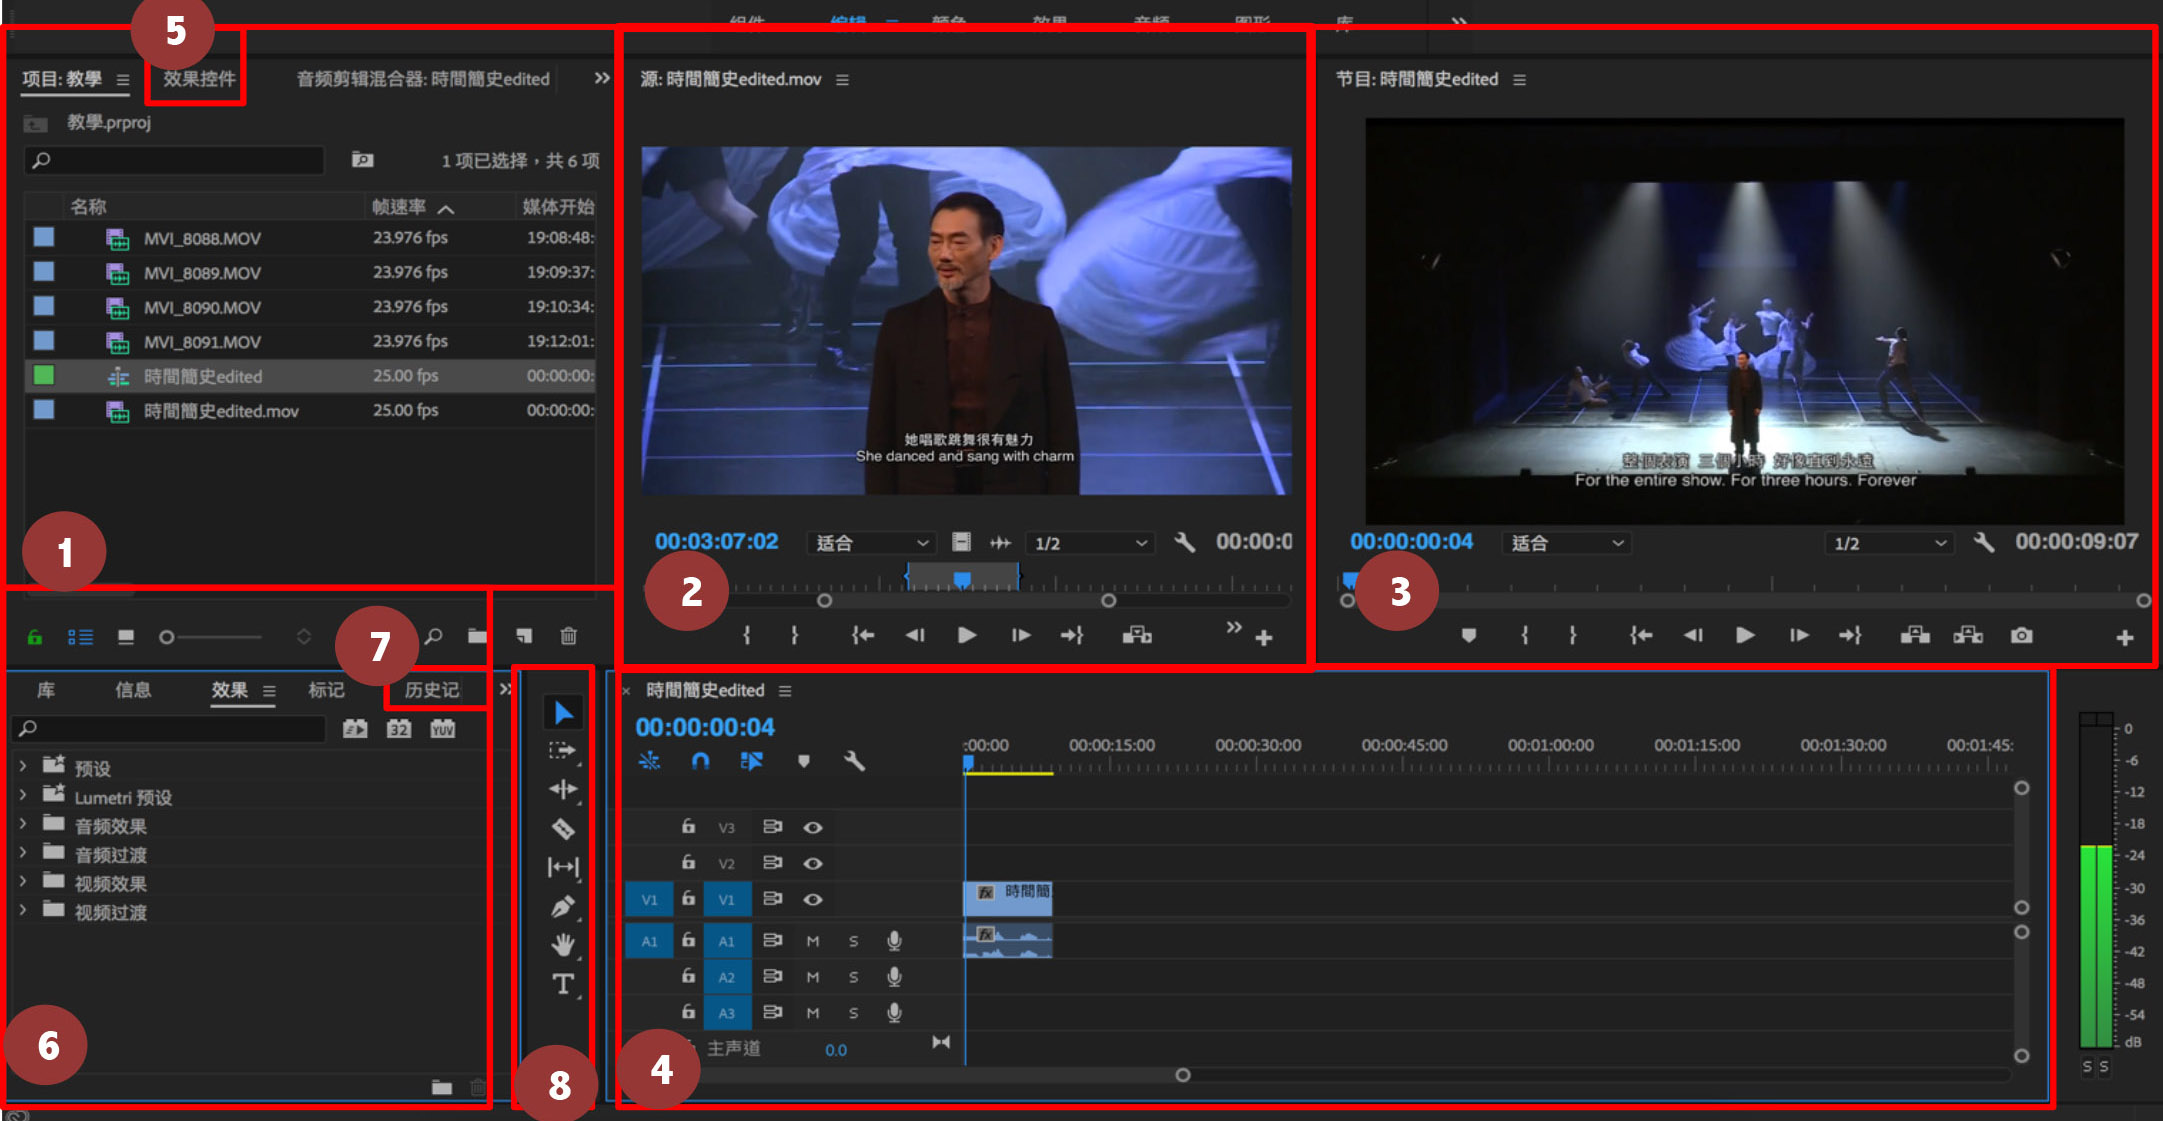This screenshot has height=1121, width=2163.
Task: Expand the 视频效果 folder
Action: [23, 884]
